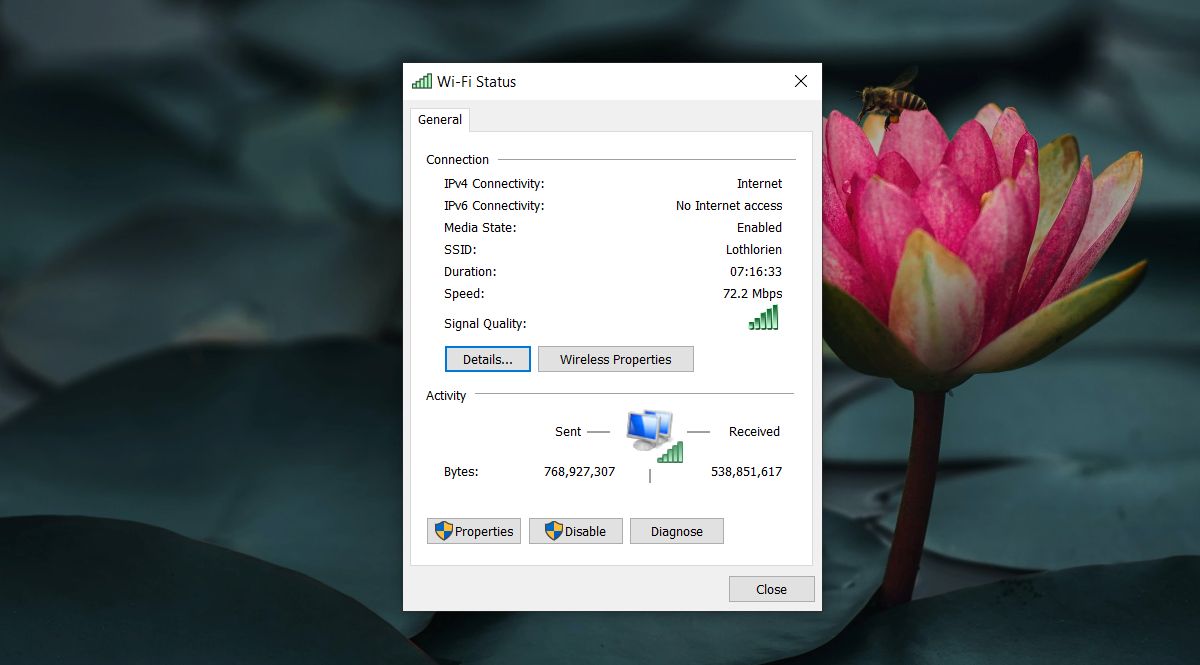Open Wireless Properties
This screenshot has width=1200, height=665.
tap(616, 359)
